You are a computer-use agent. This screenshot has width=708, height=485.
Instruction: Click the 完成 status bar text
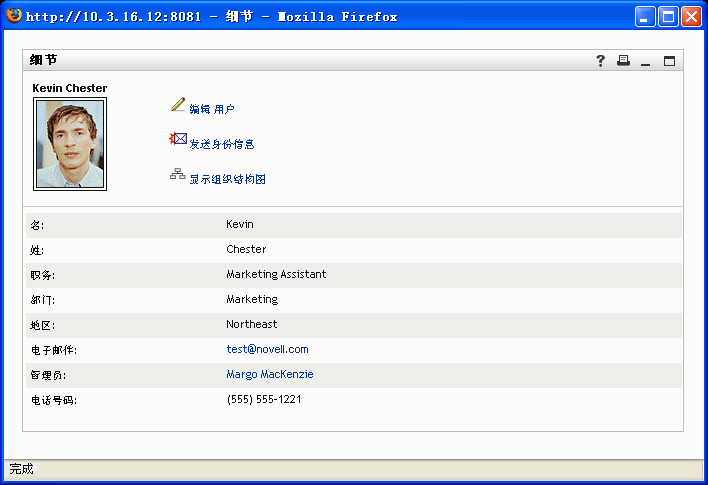tap(21, 469)
